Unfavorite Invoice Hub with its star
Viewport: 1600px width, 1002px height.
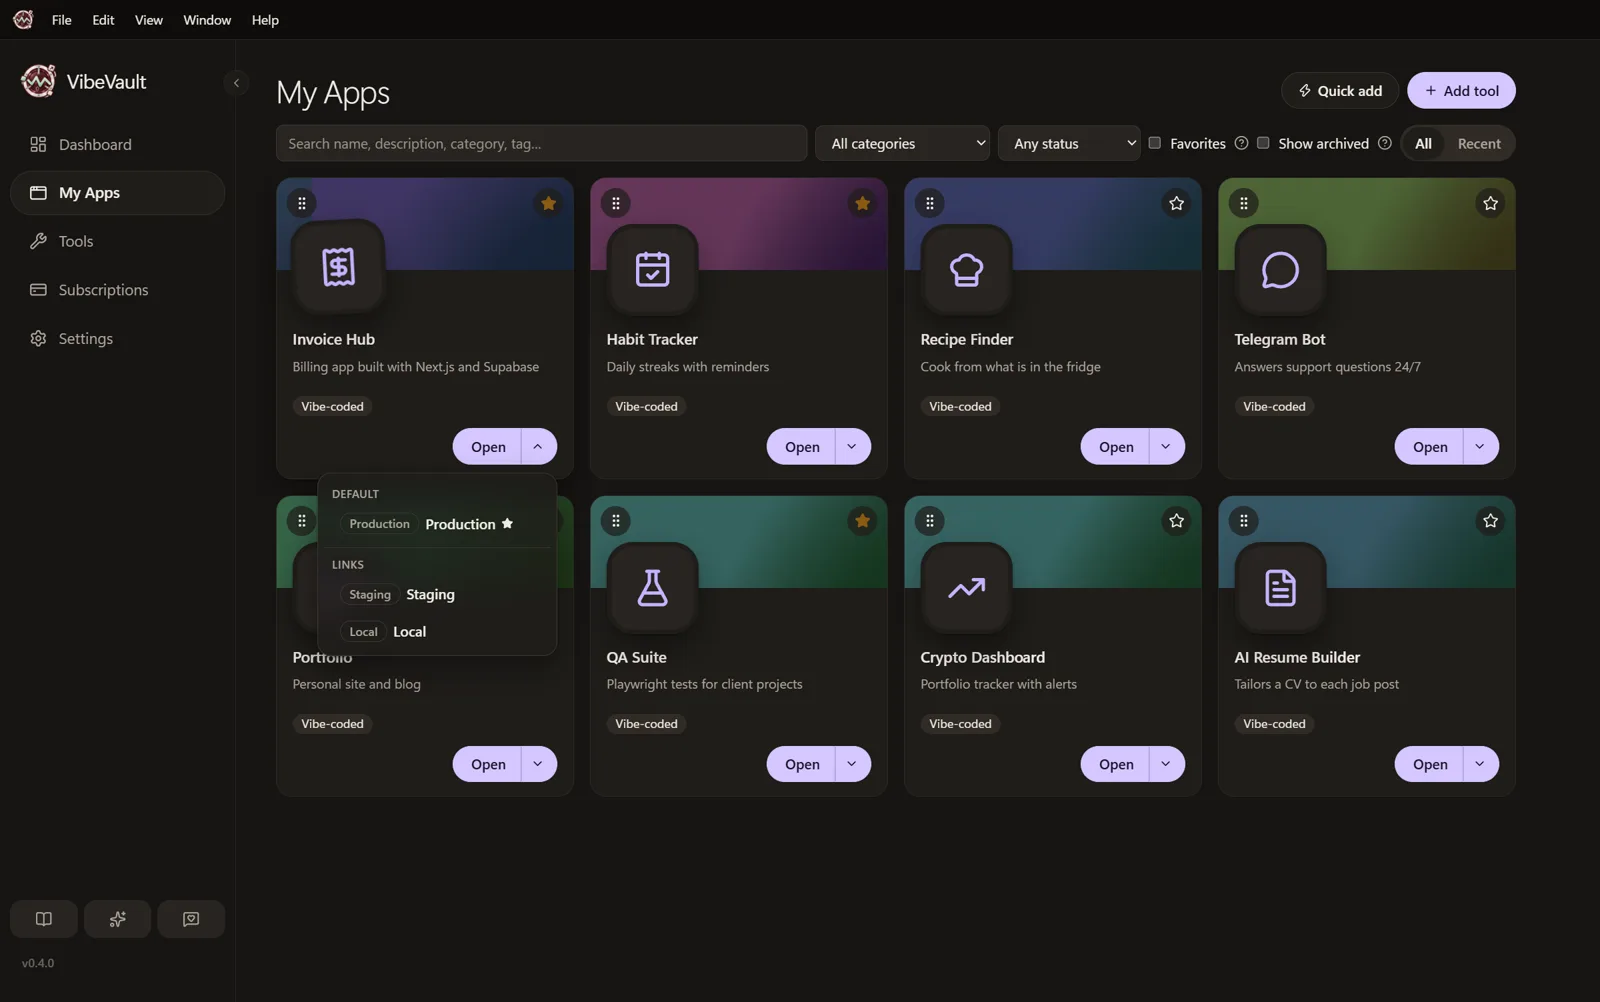pyautogui.click(x=548, y=203)
